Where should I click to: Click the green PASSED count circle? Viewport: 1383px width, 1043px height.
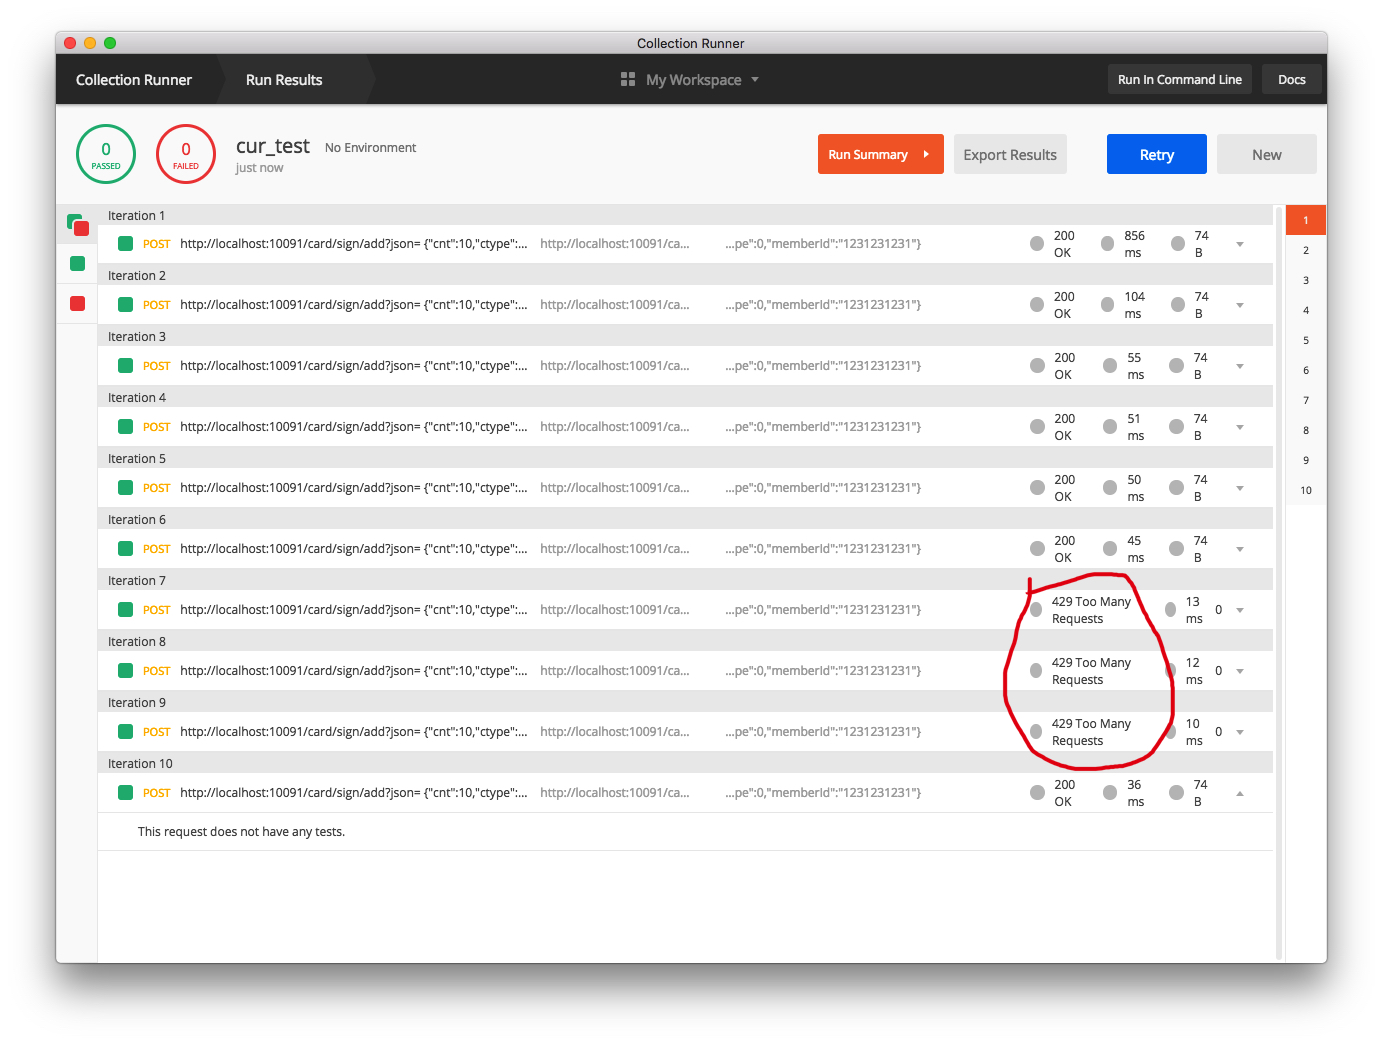tap(106, 154)
